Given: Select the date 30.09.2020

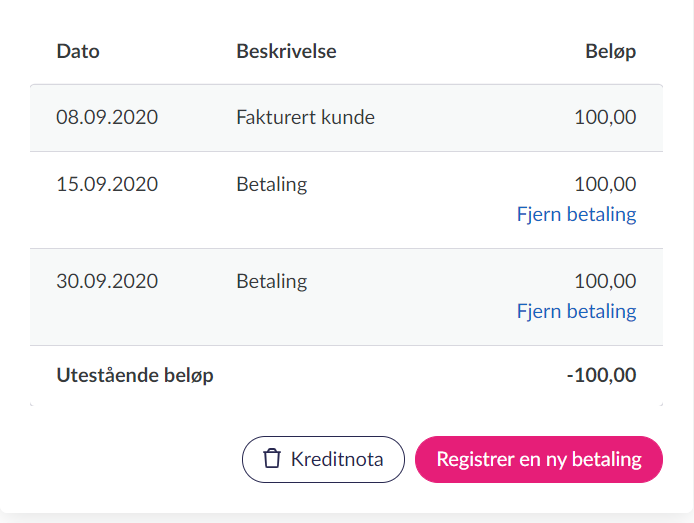Looking at the screenshot, I should click(107, 281).
